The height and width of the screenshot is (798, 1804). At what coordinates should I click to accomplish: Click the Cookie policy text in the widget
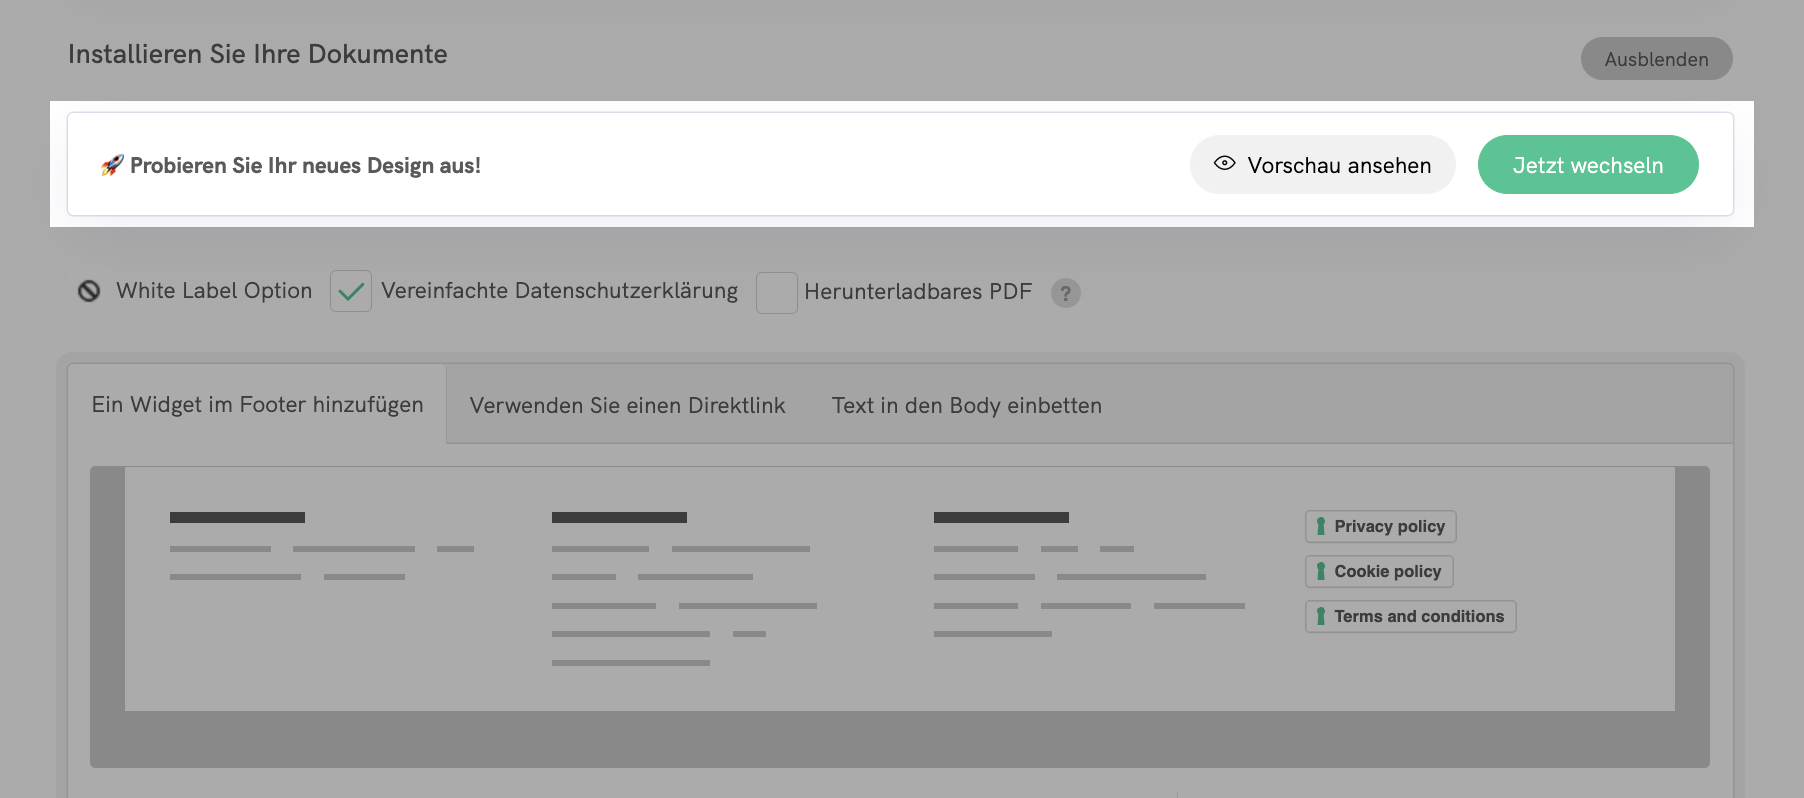click(x=1387, y=572)
